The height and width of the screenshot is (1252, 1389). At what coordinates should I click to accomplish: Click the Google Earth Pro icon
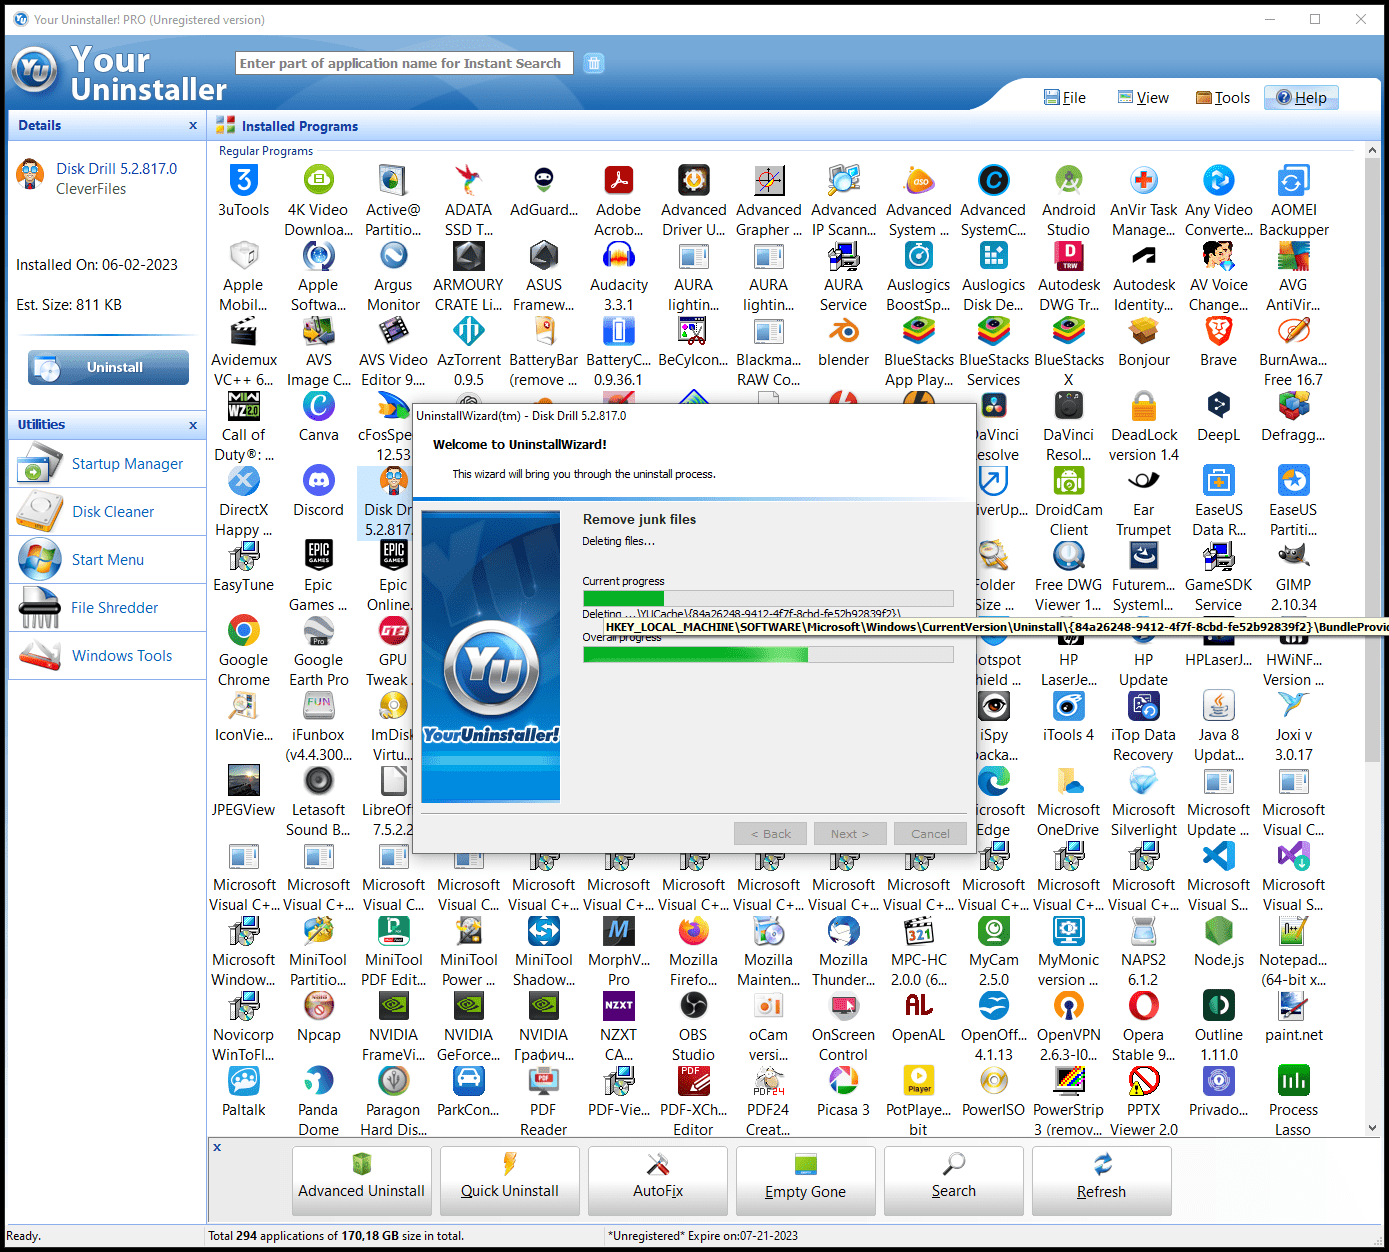[318, 630]
